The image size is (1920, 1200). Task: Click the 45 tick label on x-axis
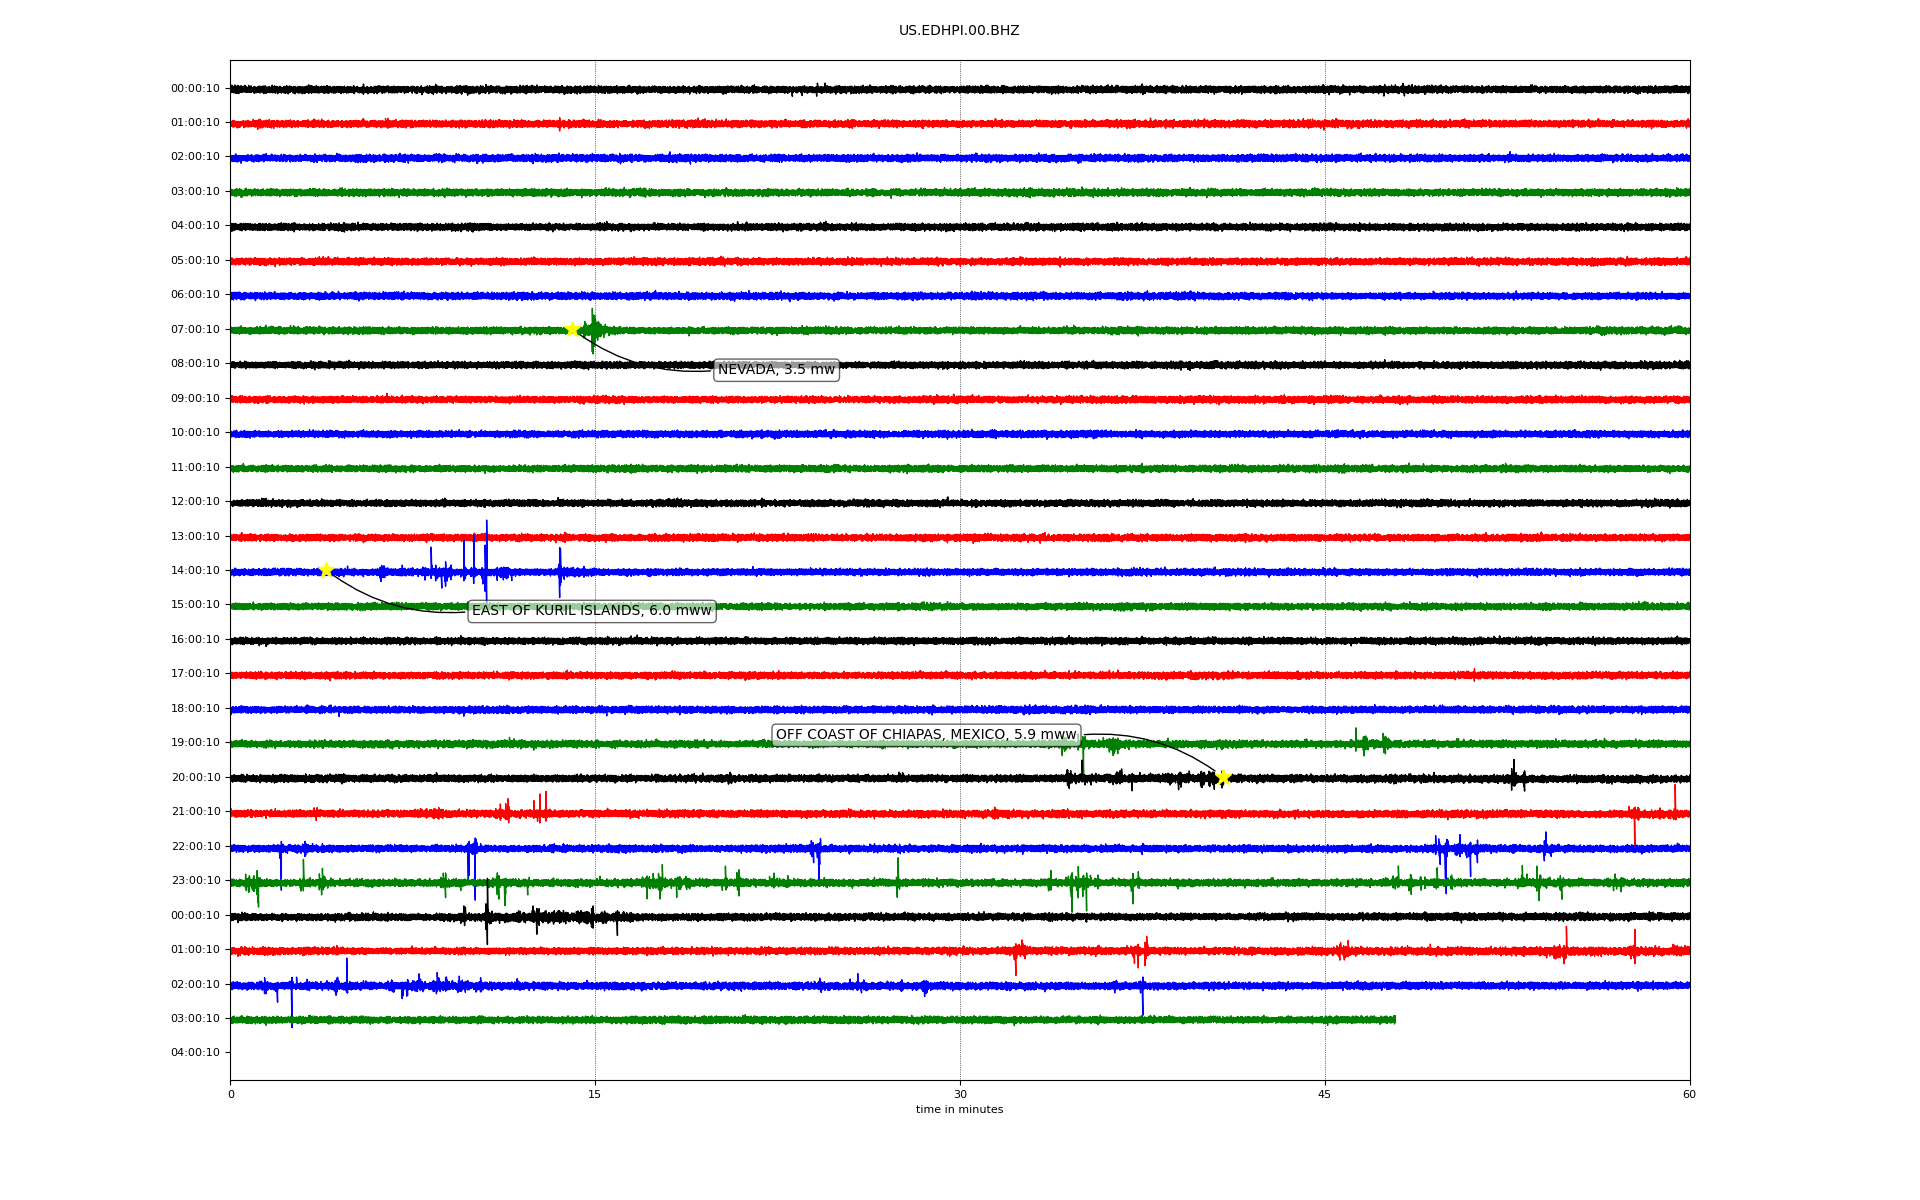[x=1325, y=1094]
